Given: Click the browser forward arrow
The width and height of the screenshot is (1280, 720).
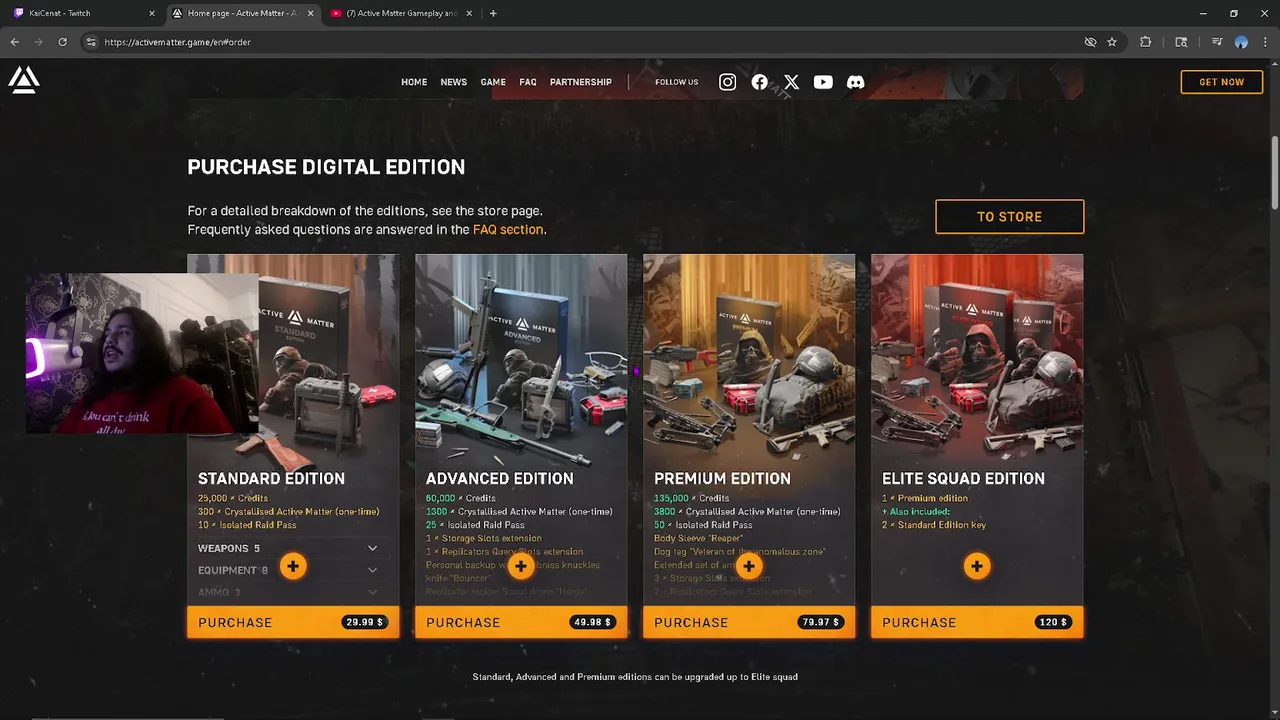Looking at the screenshot, I should pyautogui.click(x=39, y=42).
